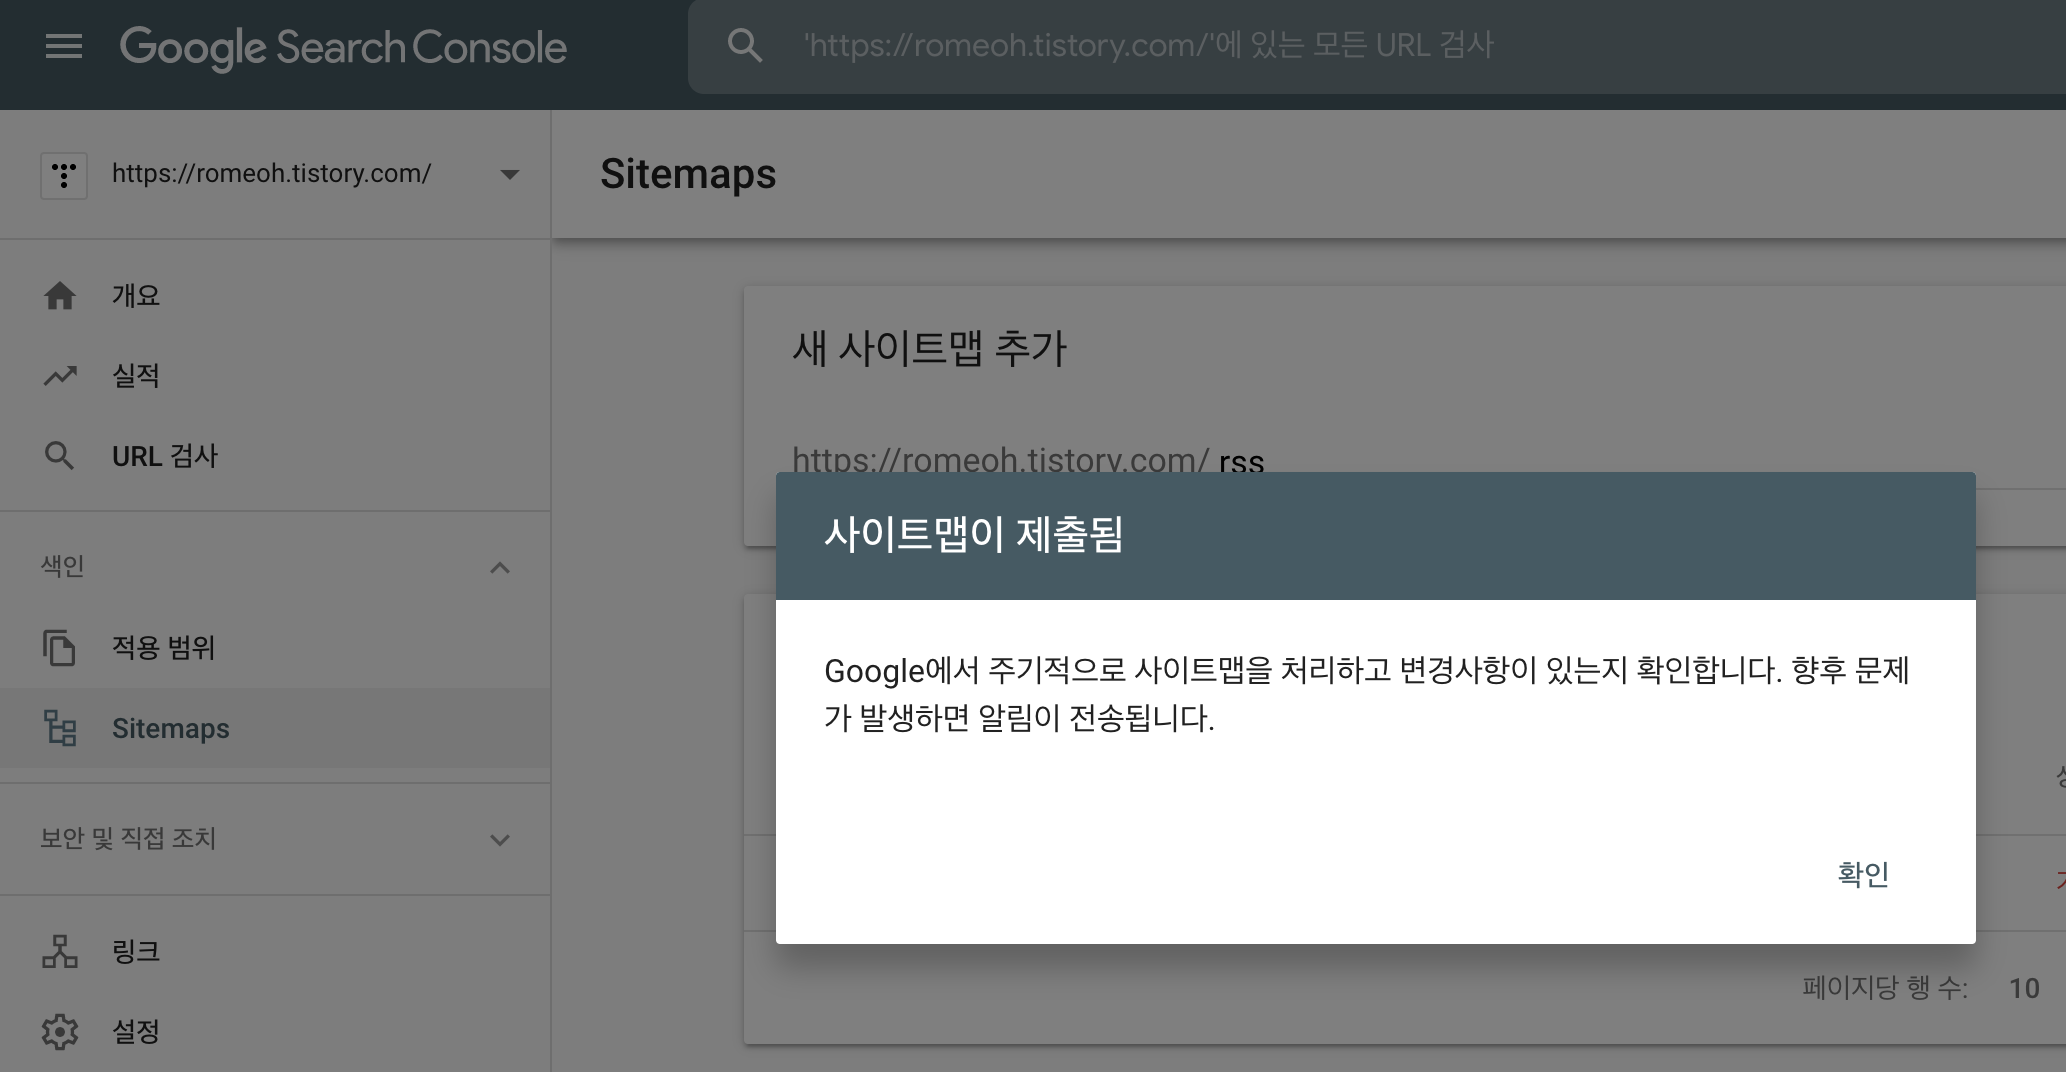The height and width of the screenshot is (1072, 2066).
Task: Open the hamburger main menu
Action: [64, 47]
